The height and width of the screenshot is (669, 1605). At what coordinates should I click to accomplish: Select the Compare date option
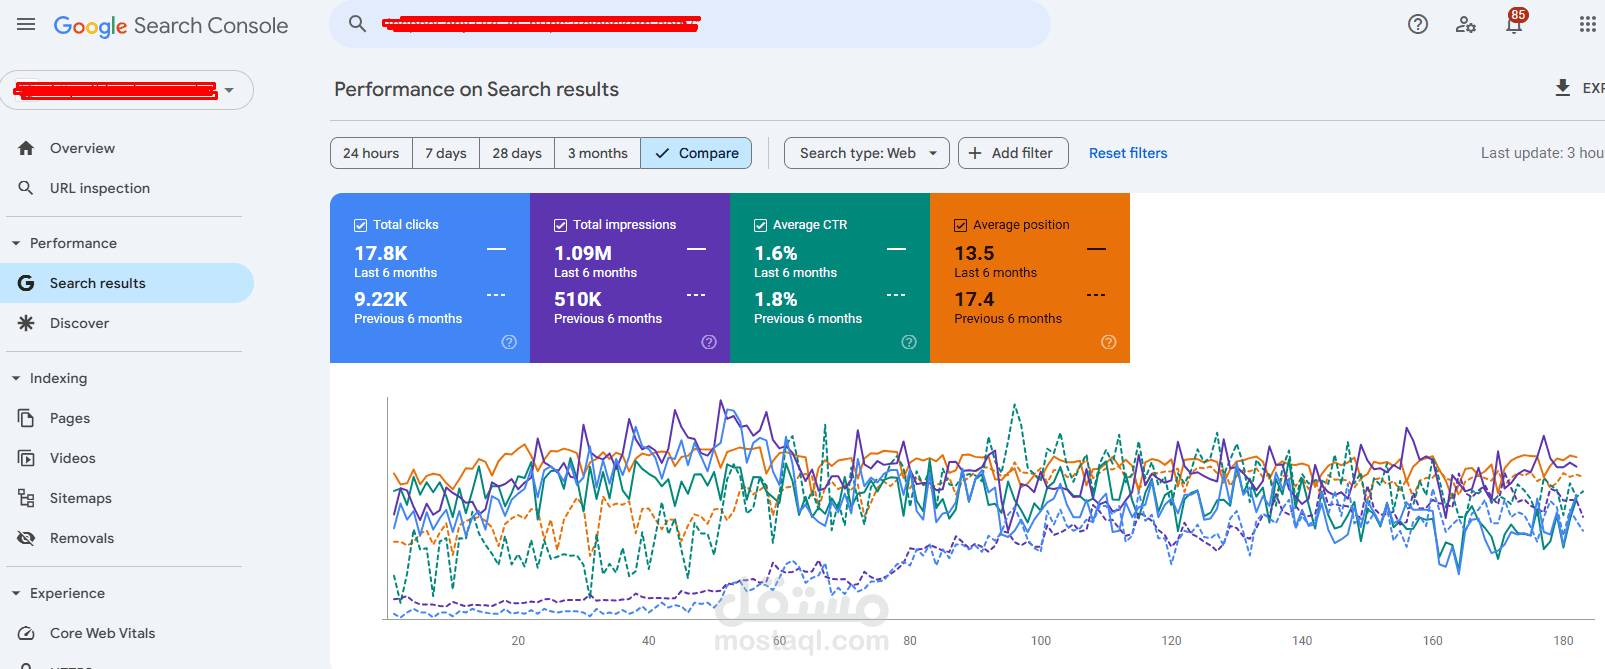(696, 153)
